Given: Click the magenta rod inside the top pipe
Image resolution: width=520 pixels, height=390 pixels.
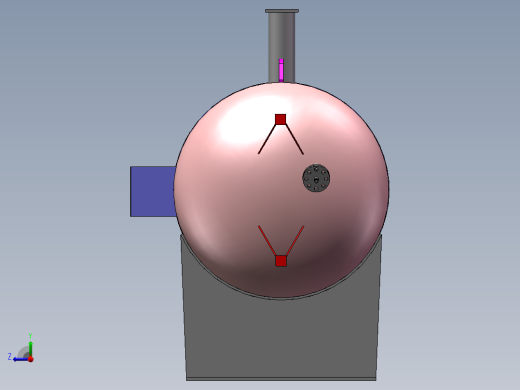Looking at the screenshot, I should [x=281, y=71].
